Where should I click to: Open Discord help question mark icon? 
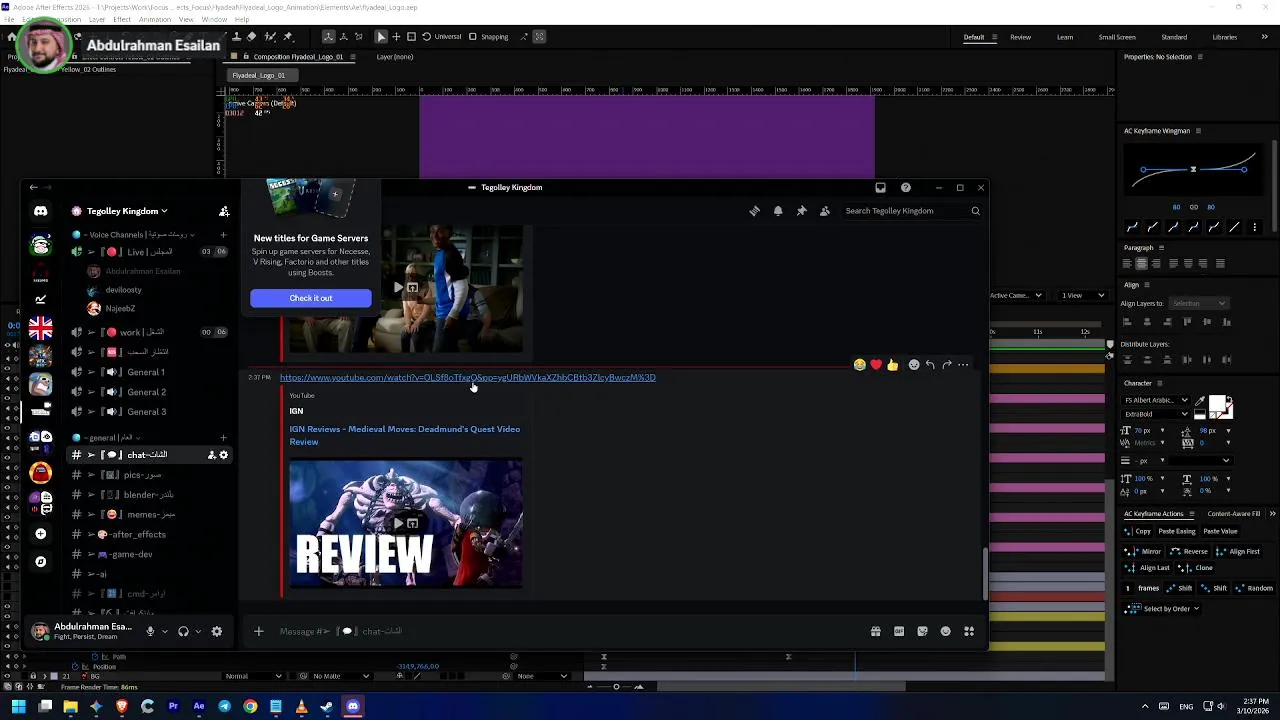906,187
